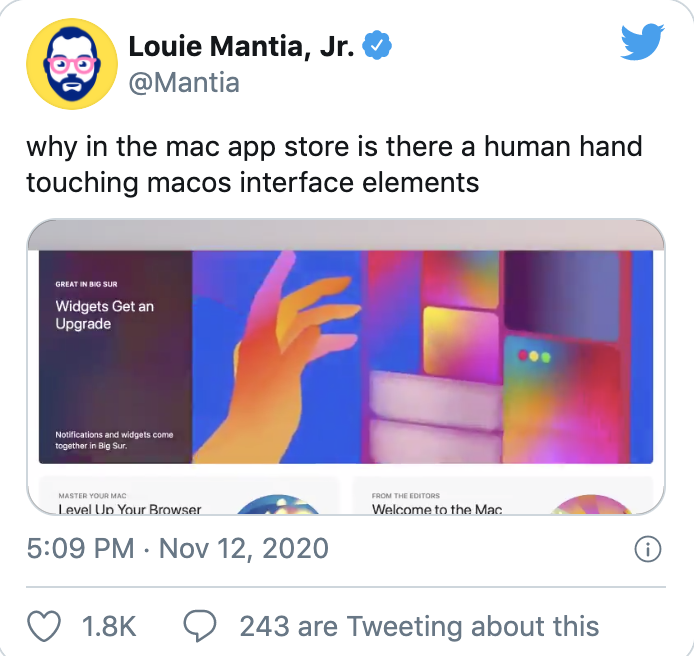This screenshot has width=694, height=656.
Task: Click the Louie Mantia, Jr. display name
Action: click(241, 46)
